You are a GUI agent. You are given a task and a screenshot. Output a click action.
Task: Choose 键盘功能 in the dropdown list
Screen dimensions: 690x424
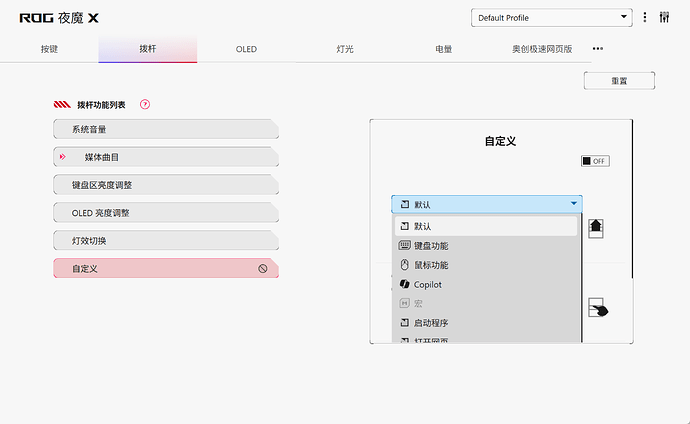point(431,246)
